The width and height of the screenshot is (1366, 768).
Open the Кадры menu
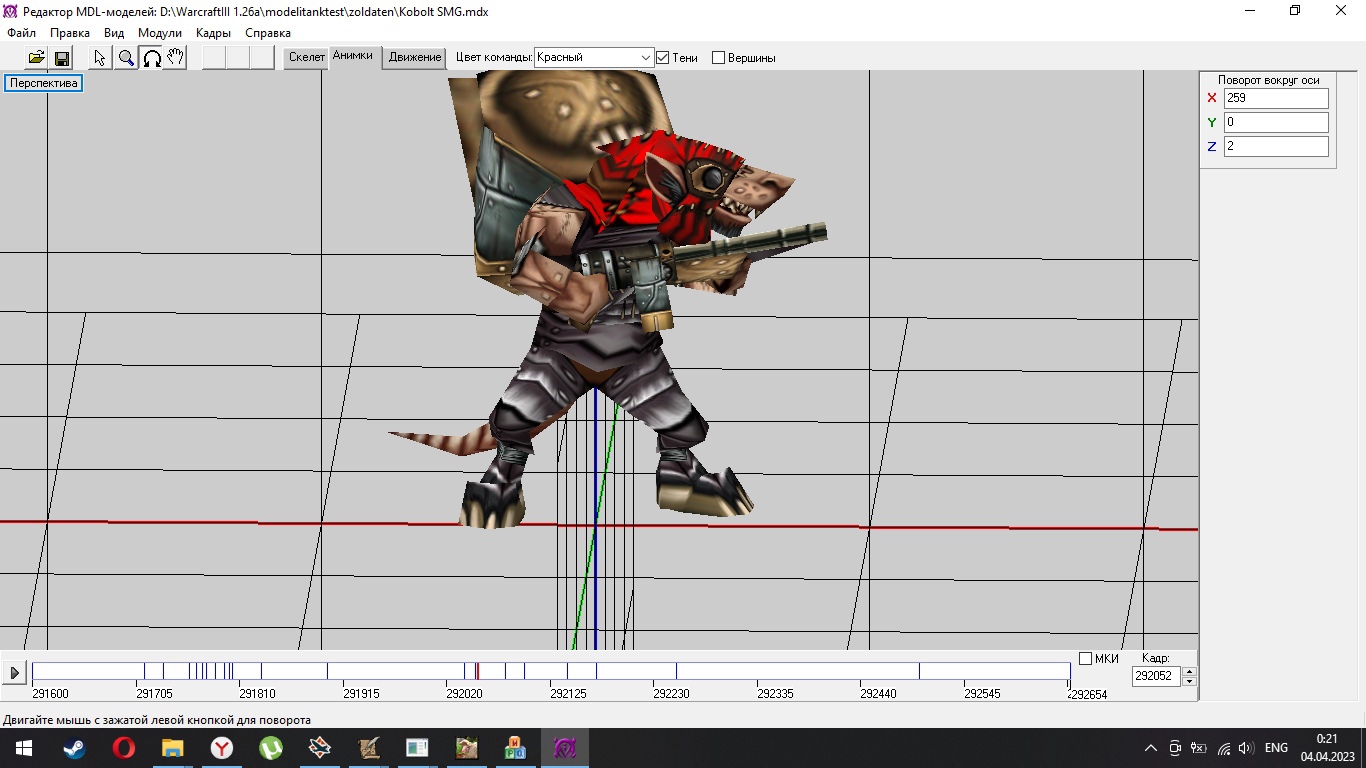tap(213, 33)
